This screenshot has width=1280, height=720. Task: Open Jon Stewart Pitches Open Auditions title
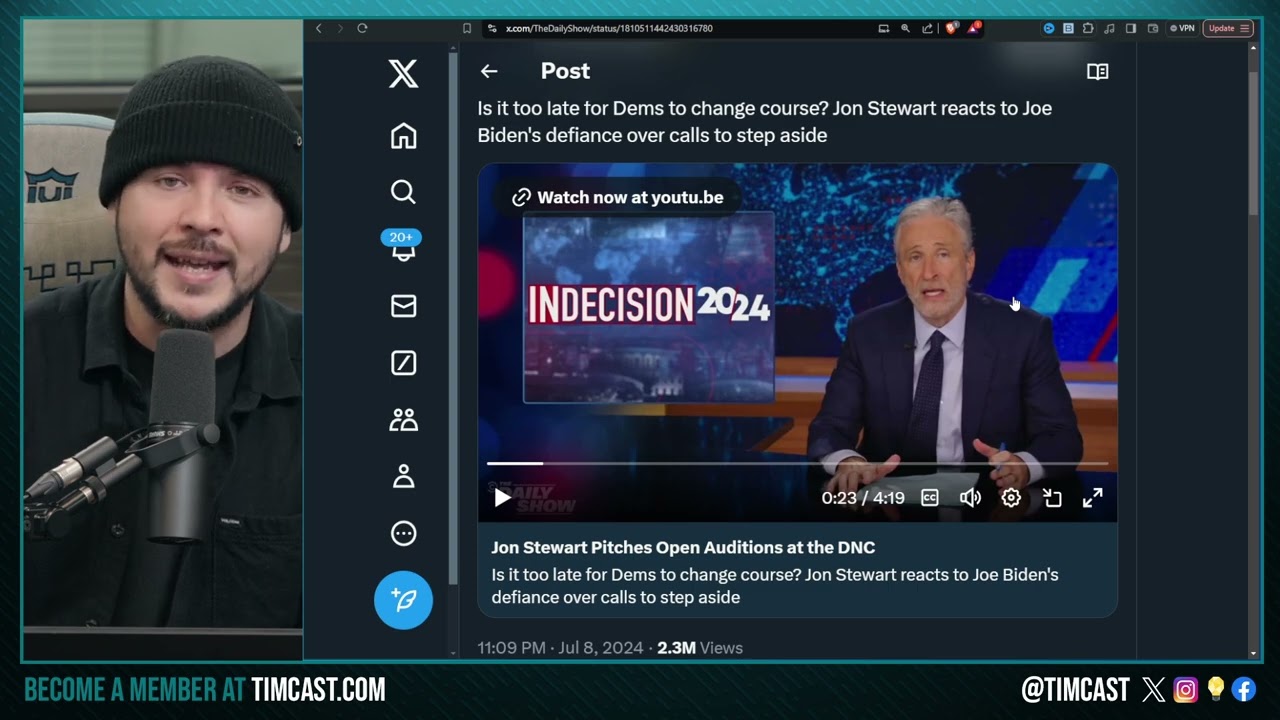[x=683, y=547]
